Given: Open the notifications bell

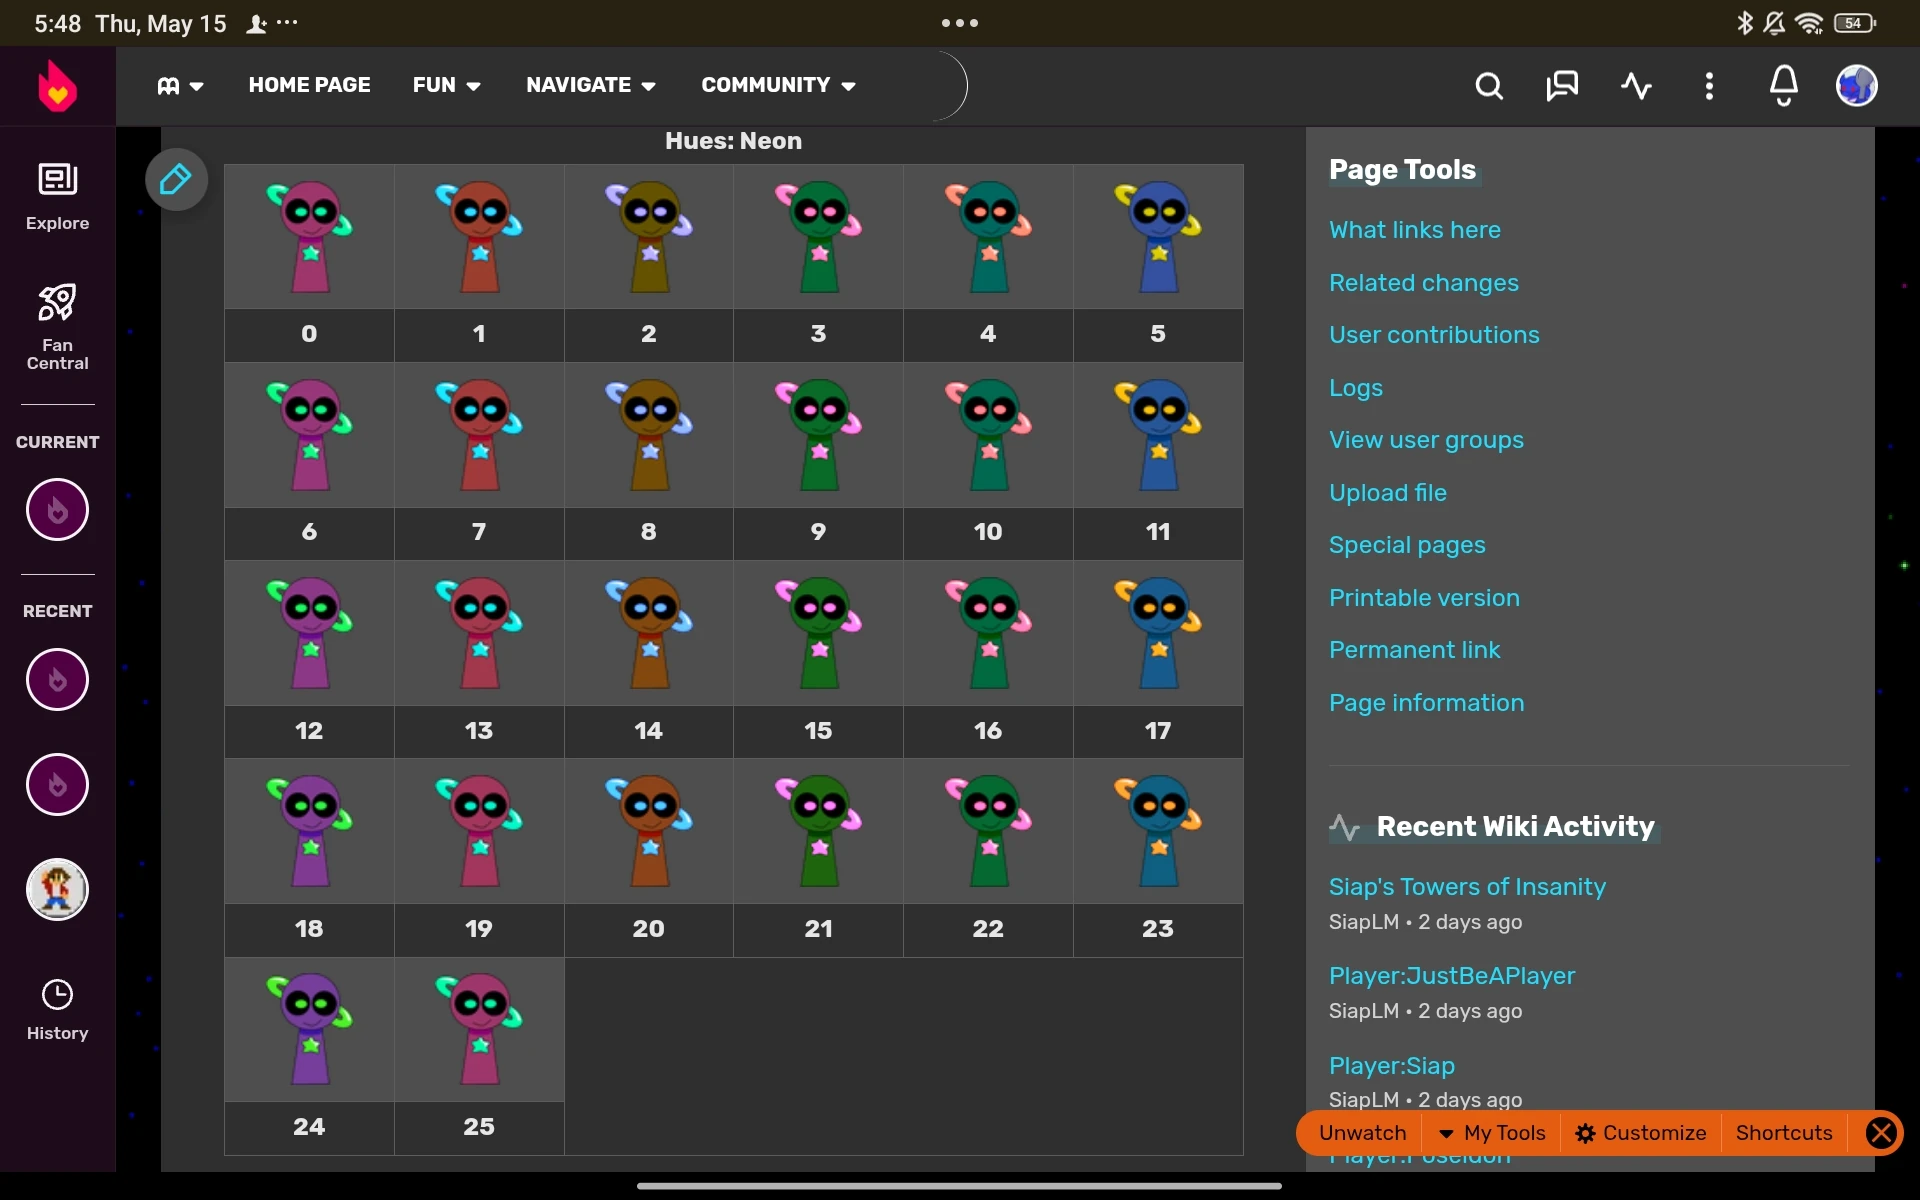Looking at the screenshot, I should pos(1783,86).
